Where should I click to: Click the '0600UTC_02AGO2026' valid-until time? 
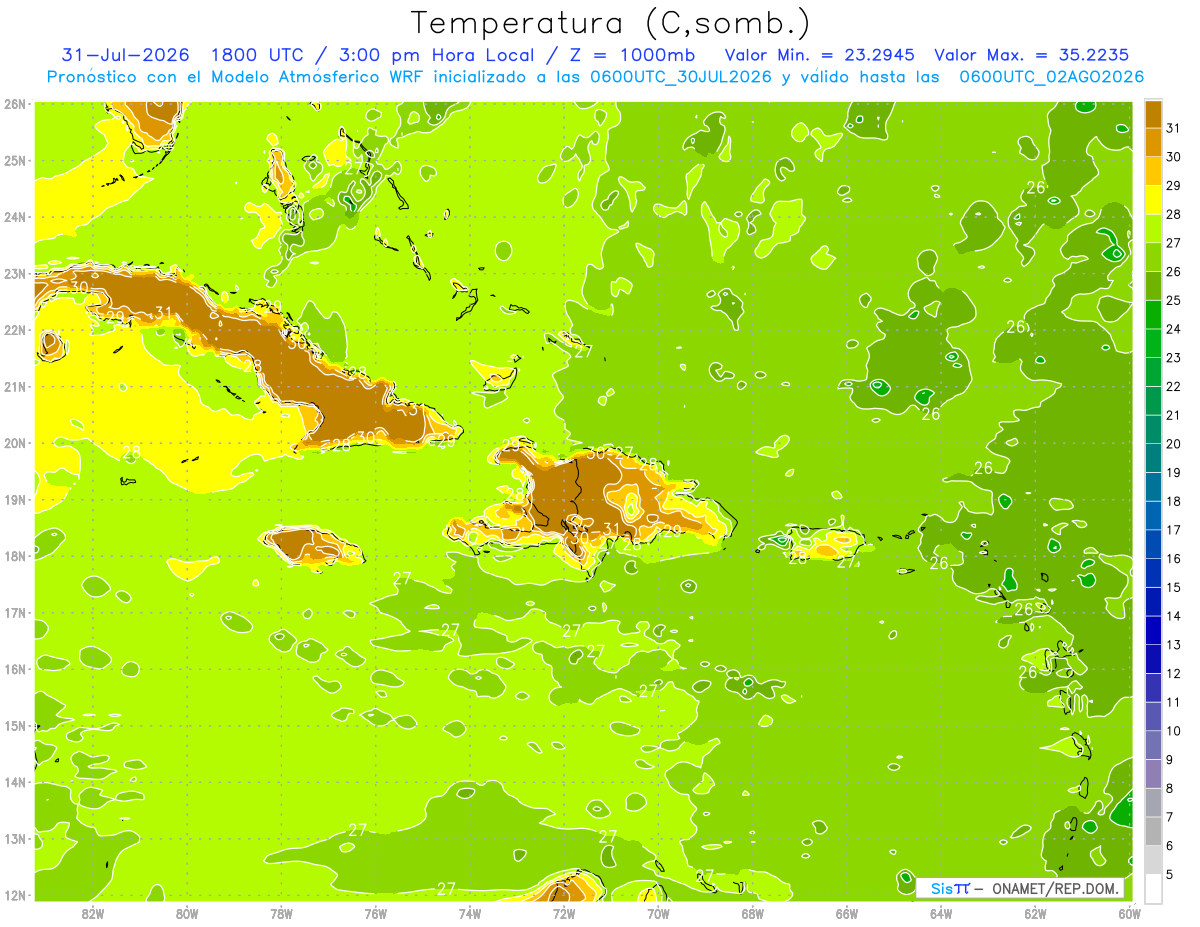pos(1051,77)
